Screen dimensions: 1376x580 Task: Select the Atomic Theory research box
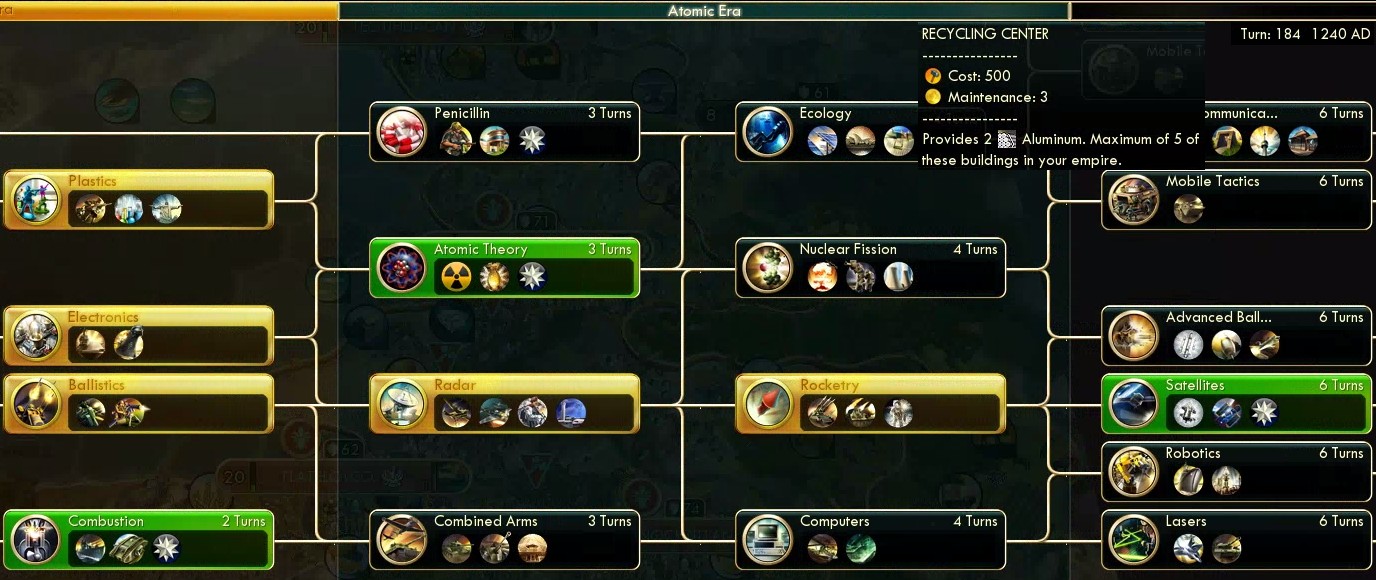tap(504, 268)
